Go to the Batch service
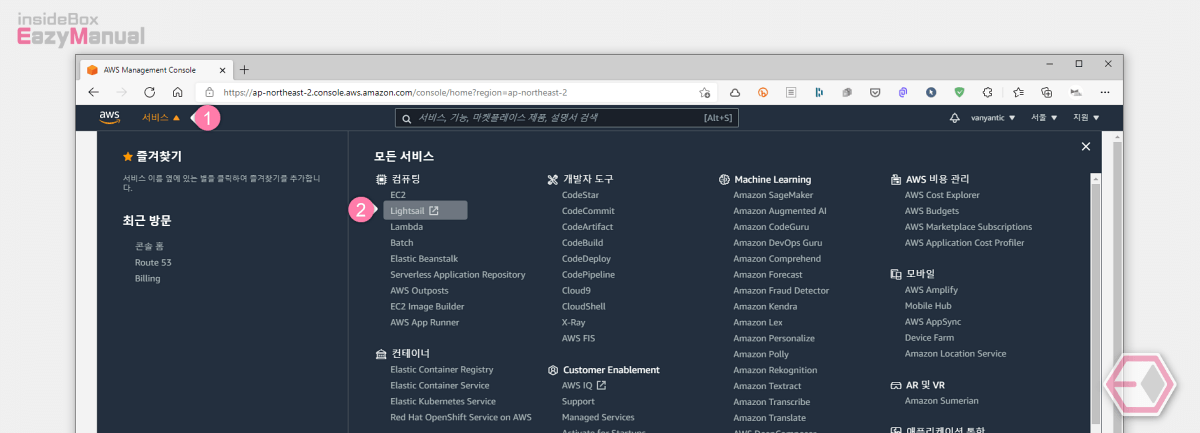The width and height of the screenshot is (1200, 433). point(402,243)
